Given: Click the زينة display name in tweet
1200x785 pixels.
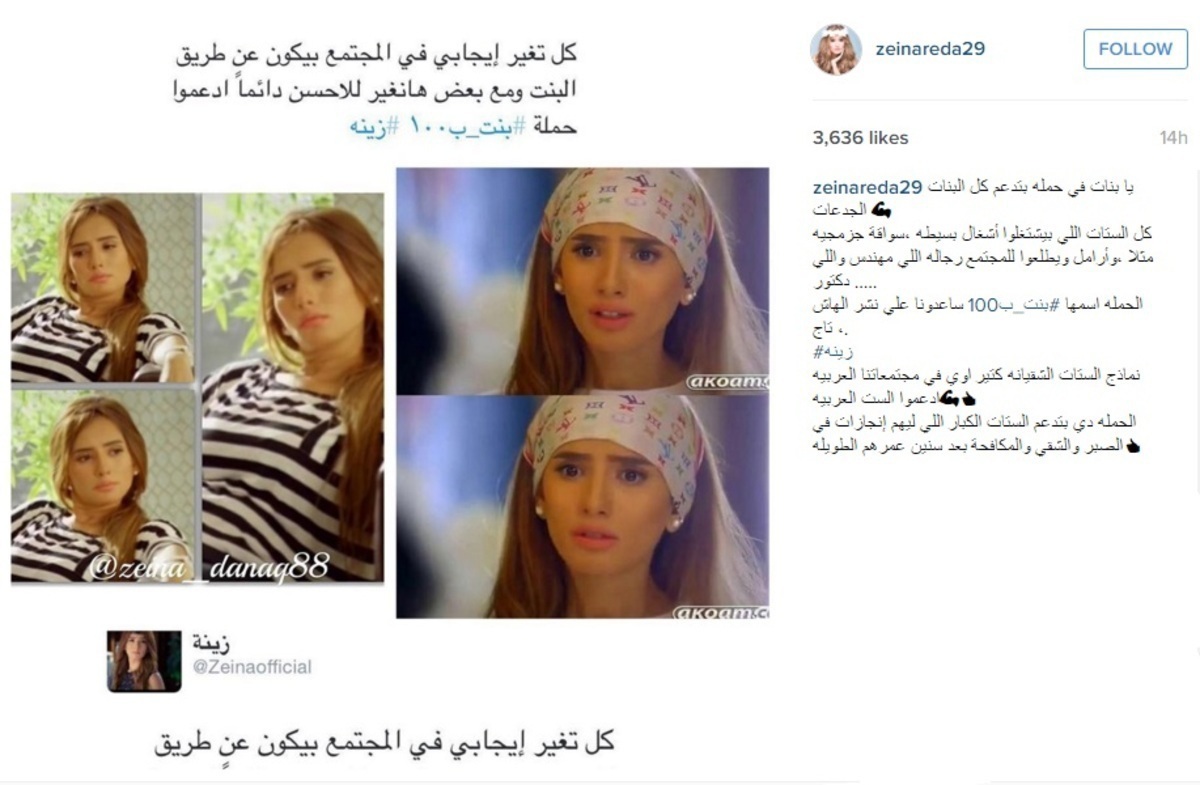Looking at the screenshot, I should point(209,643).
